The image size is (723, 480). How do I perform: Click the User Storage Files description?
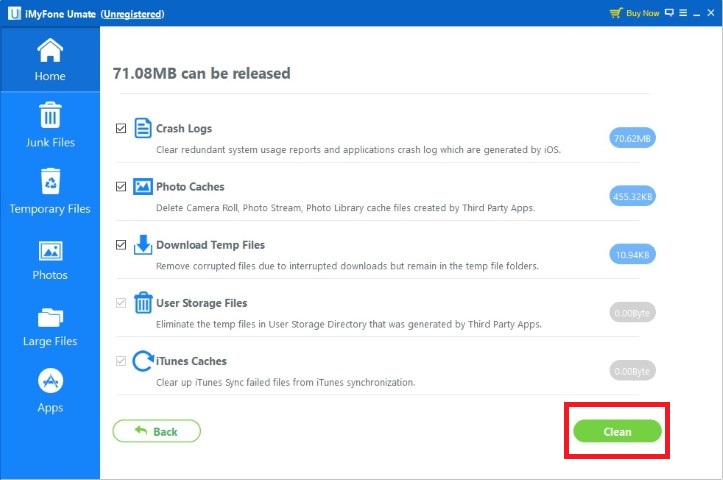click(x=349, y=324)
